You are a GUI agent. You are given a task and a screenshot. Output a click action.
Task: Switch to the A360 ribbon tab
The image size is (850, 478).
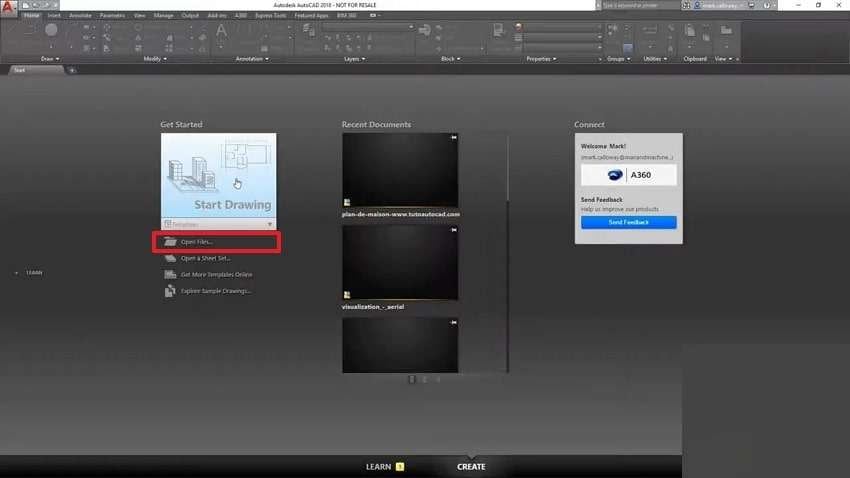241,15
